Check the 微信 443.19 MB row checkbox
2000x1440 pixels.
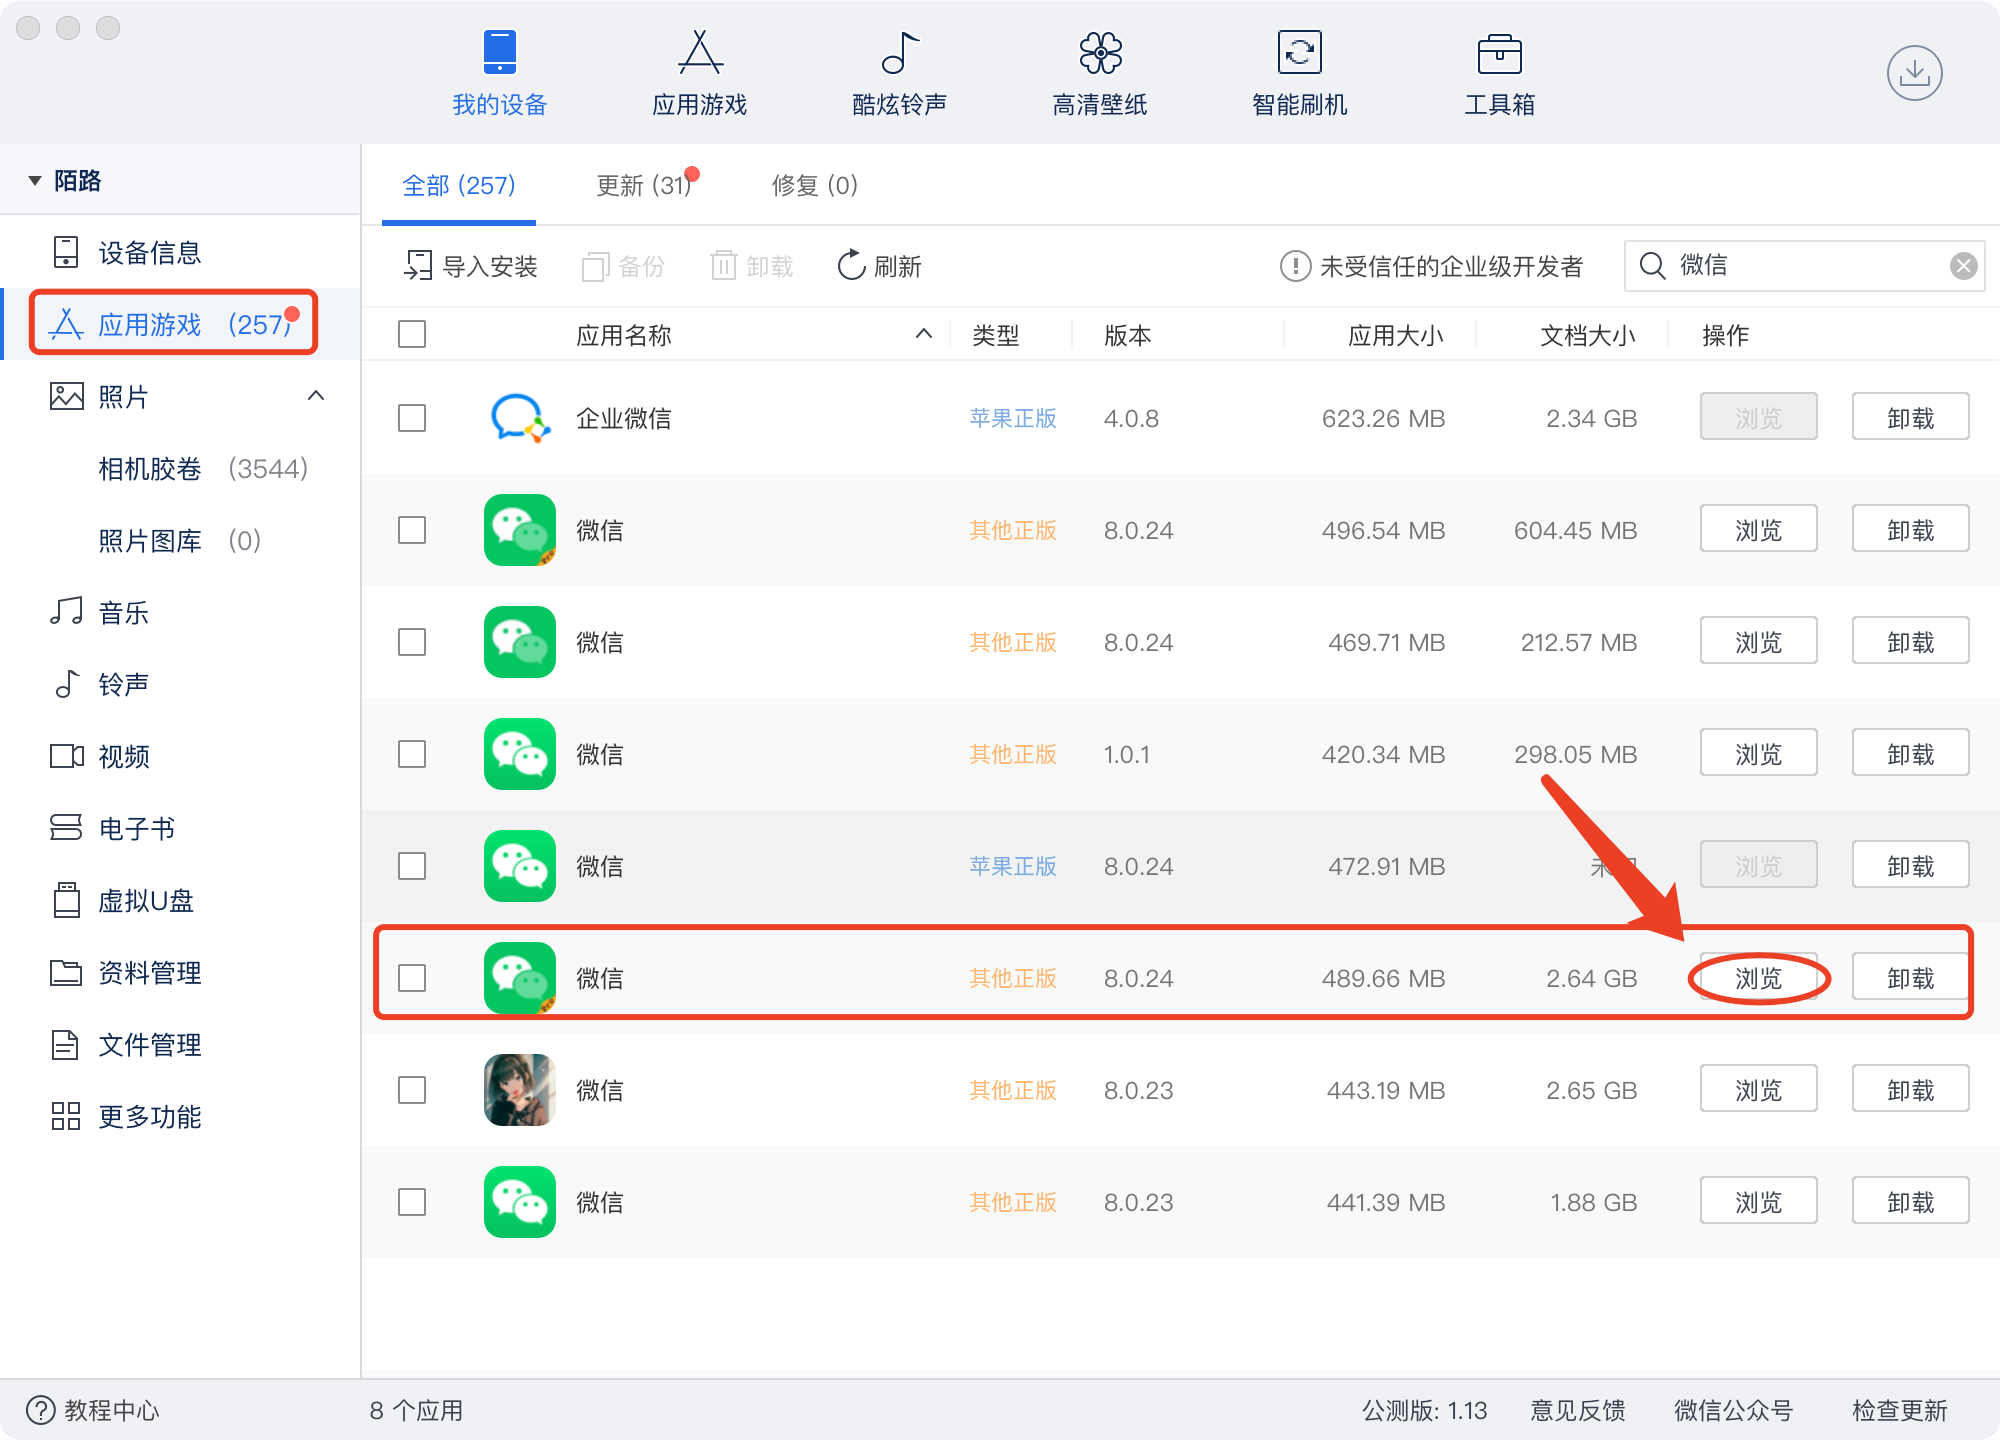pyautogui.click(x=412, y=1090)
